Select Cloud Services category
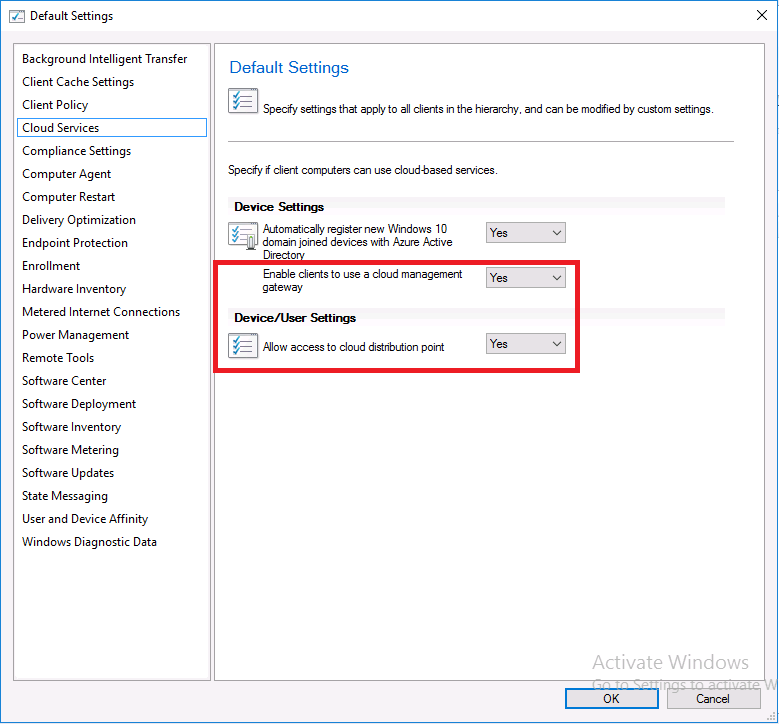The height and width of the screenshot is (724, 779). pyautogui.click(x=112, y=128)
